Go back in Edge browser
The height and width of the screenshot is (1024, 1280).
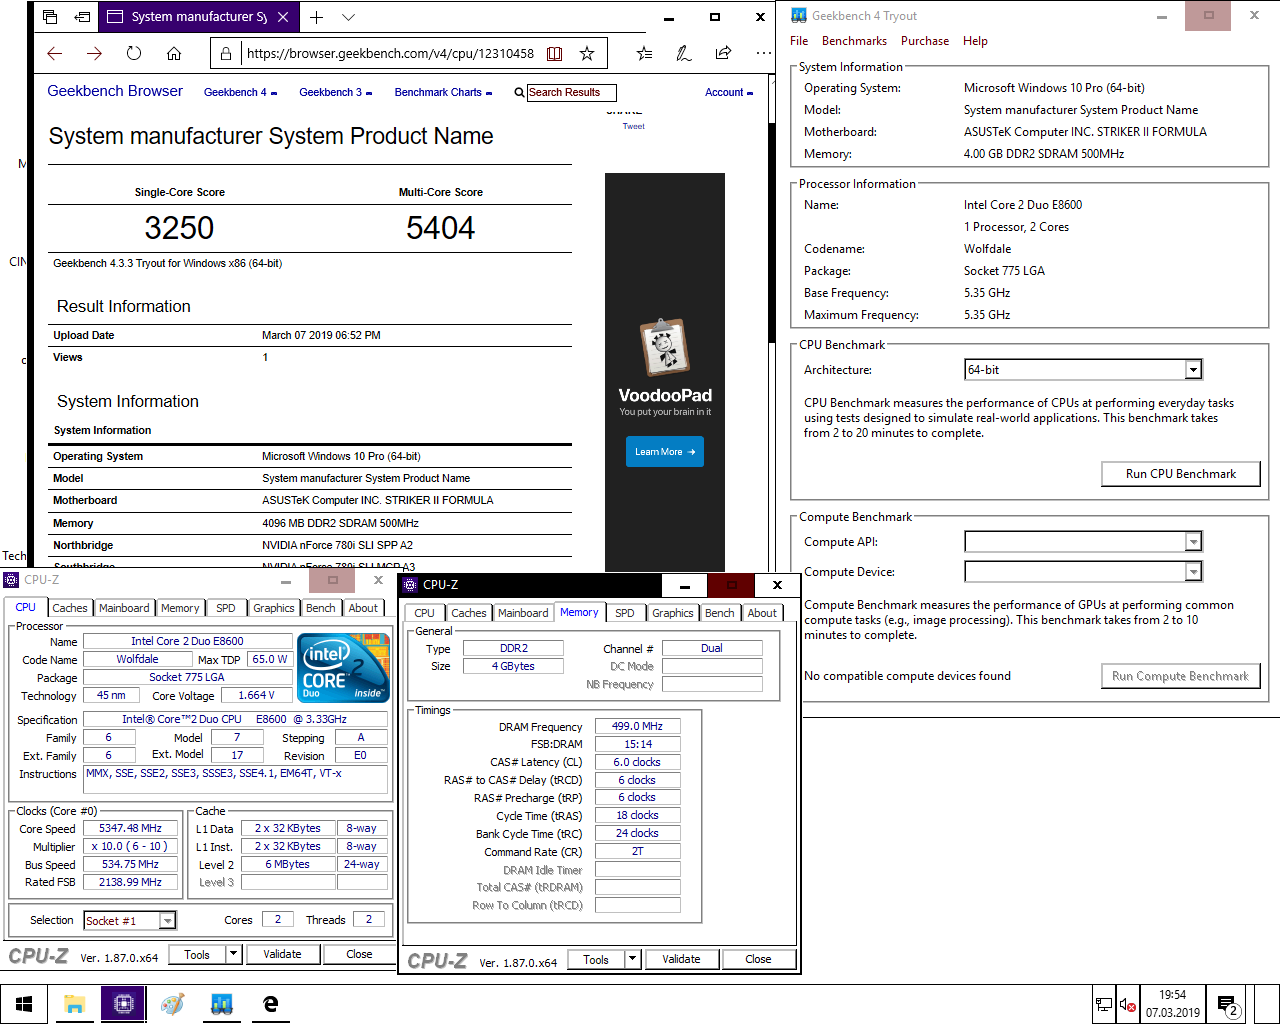(x=55, y=54)
